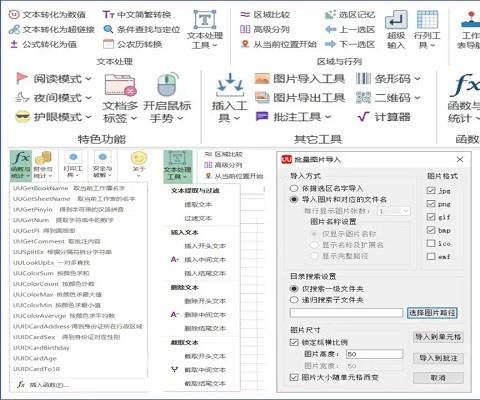Toggle 图片大小随单元格而变 checkbox
The width and height of the screenshot is (480, 400).
coord(294,377)
